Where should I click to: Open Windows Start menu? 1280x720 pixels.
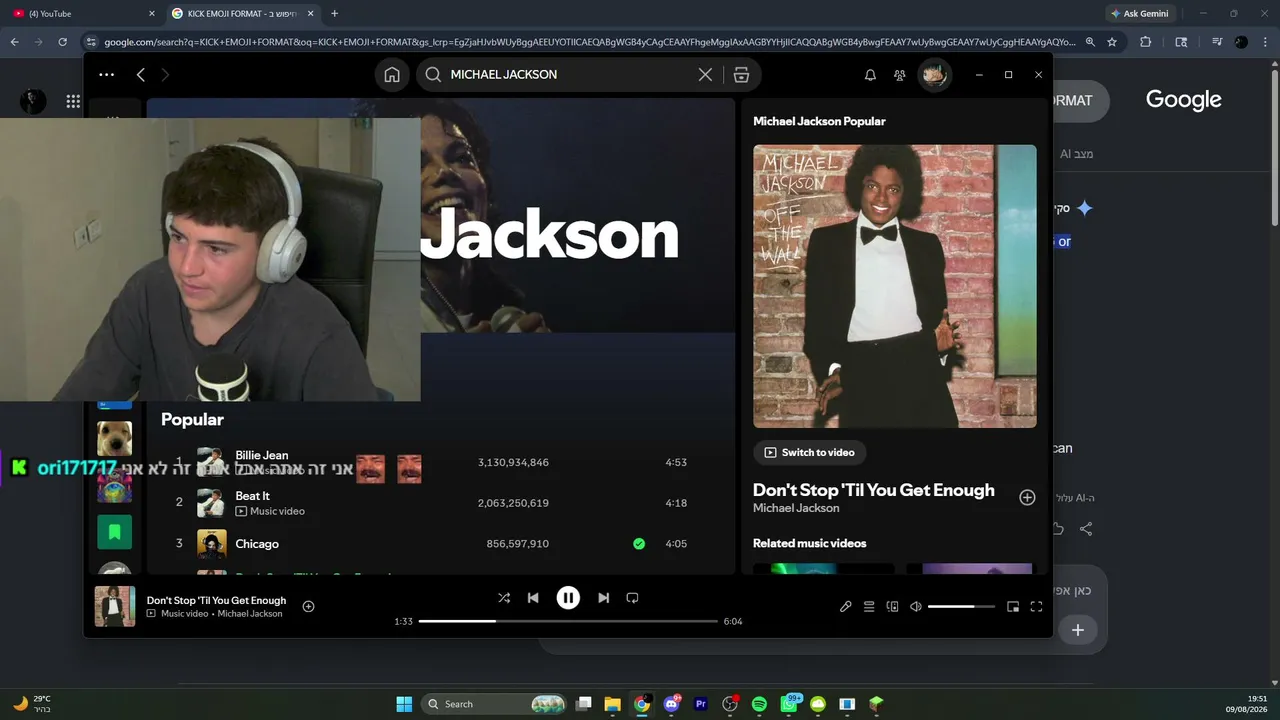click(404, 704)
